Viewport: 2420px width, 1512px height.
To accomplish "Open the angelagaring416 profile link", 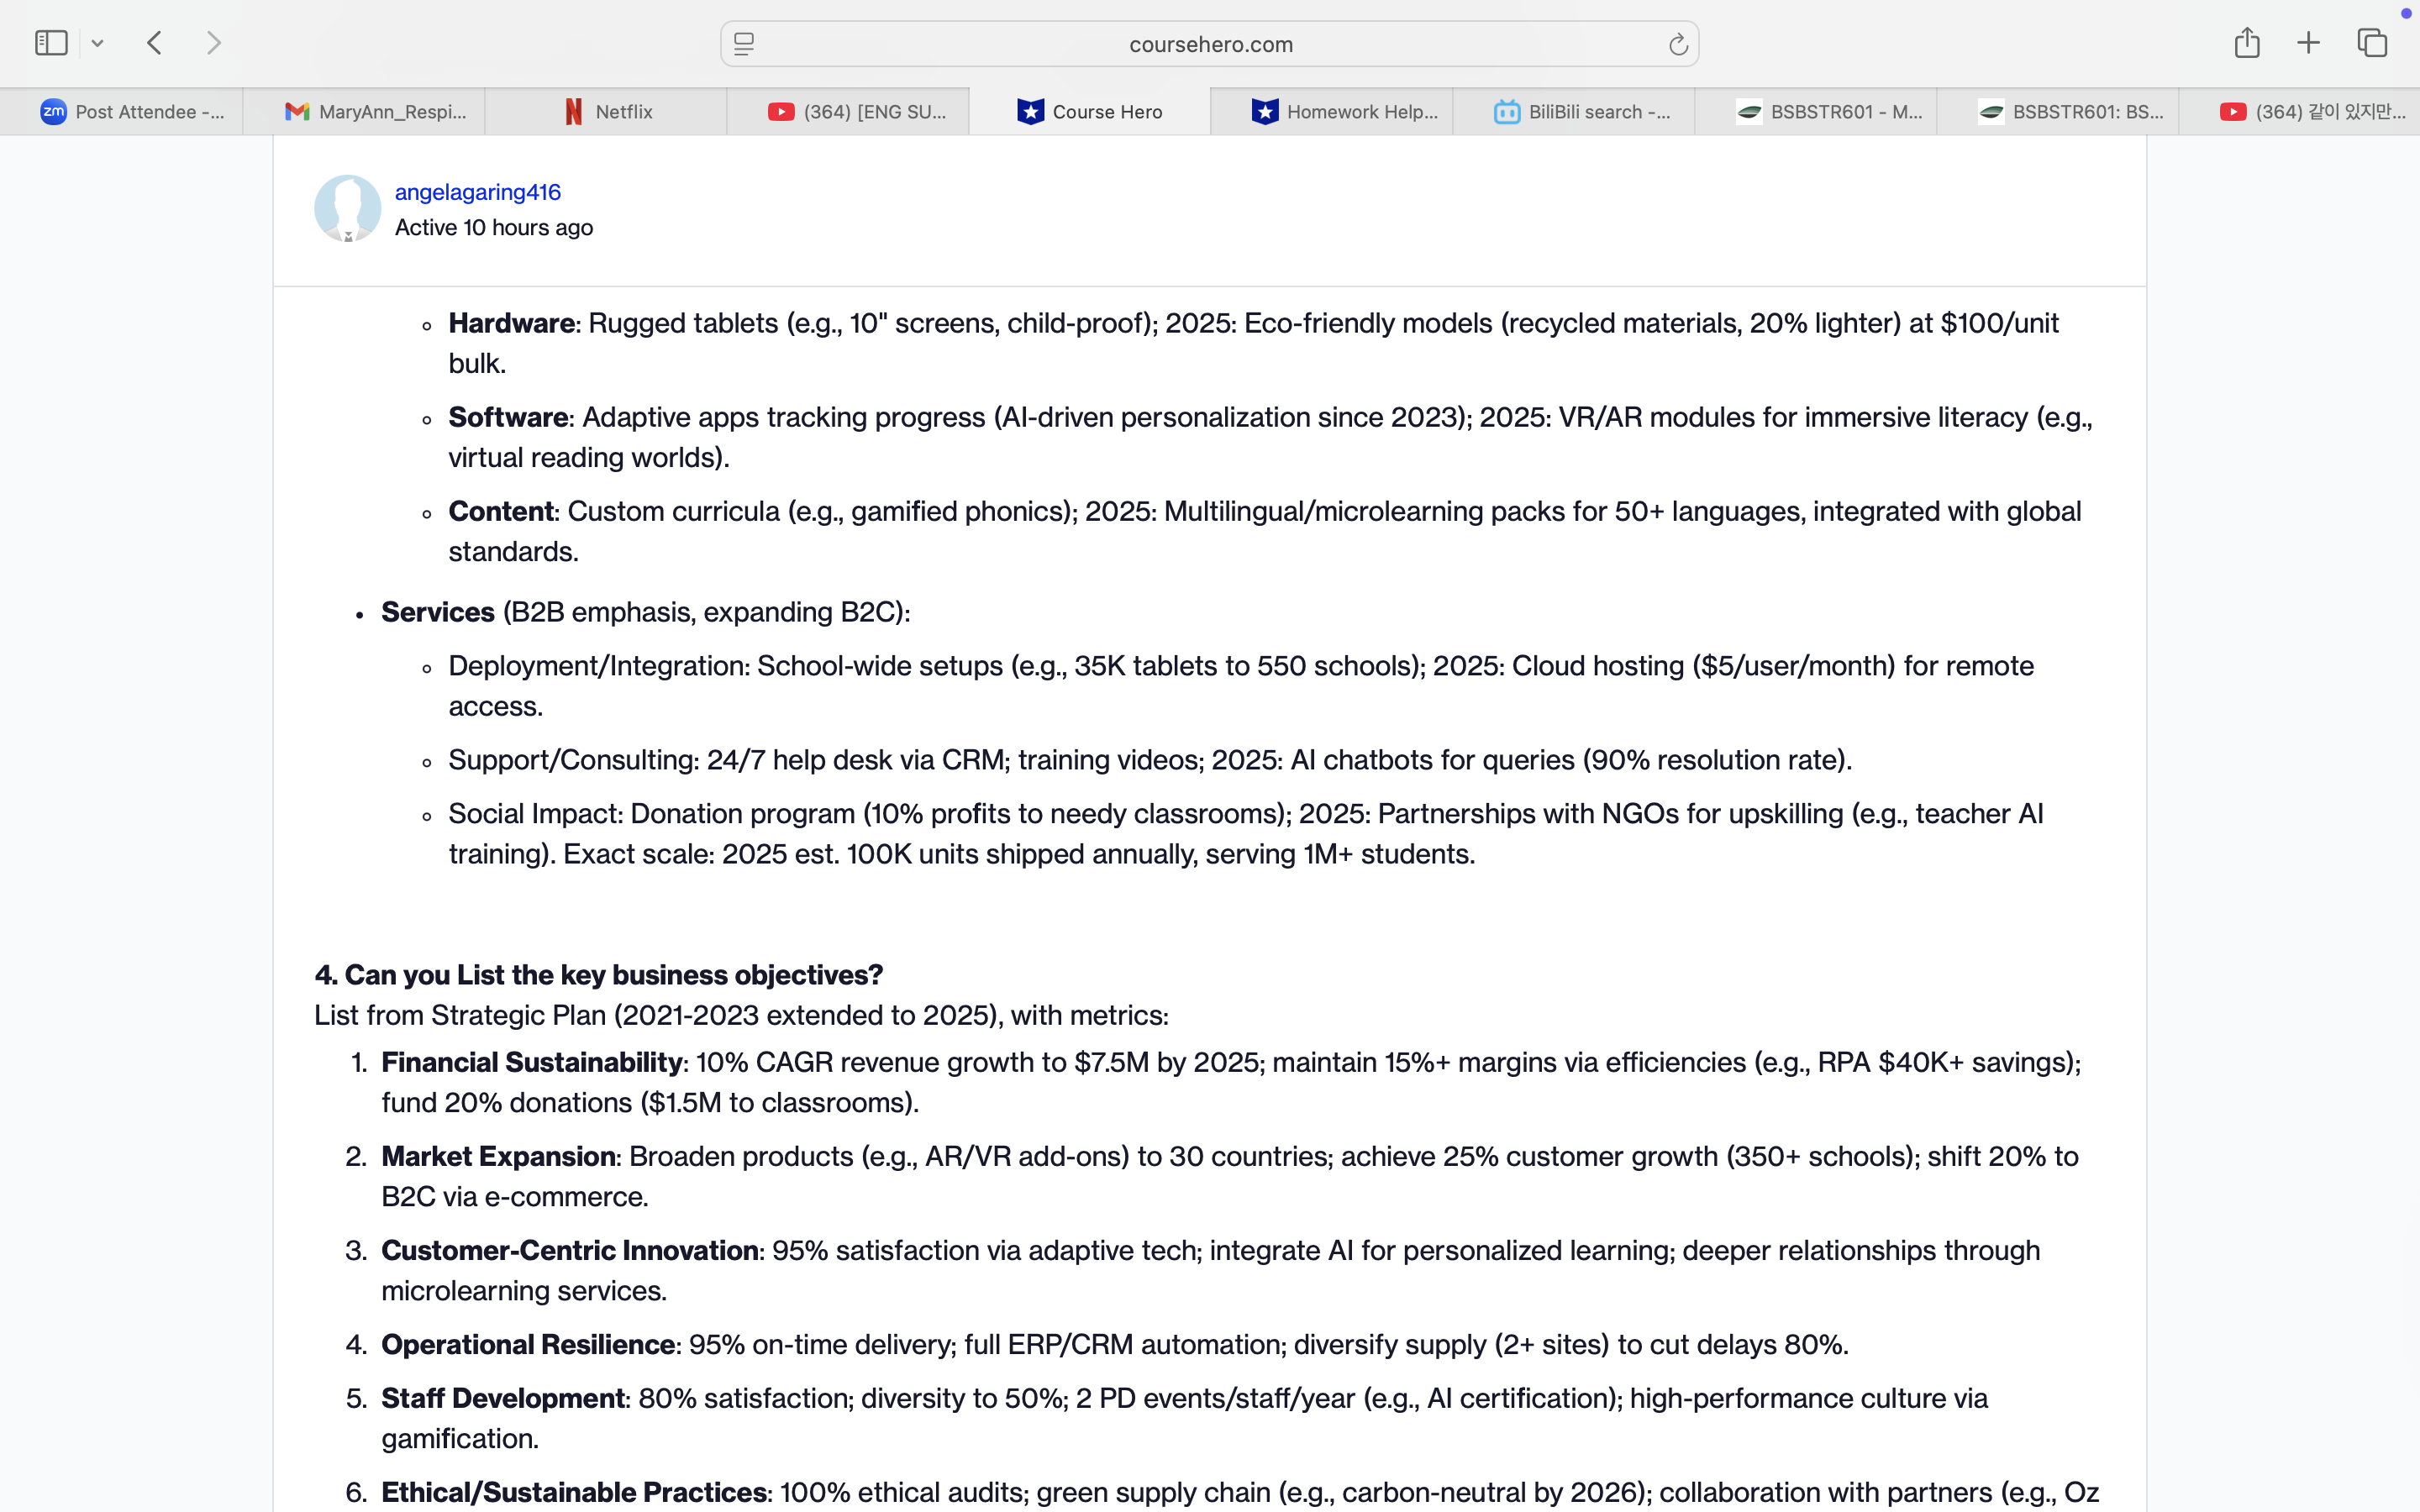I will pos(477,192).
